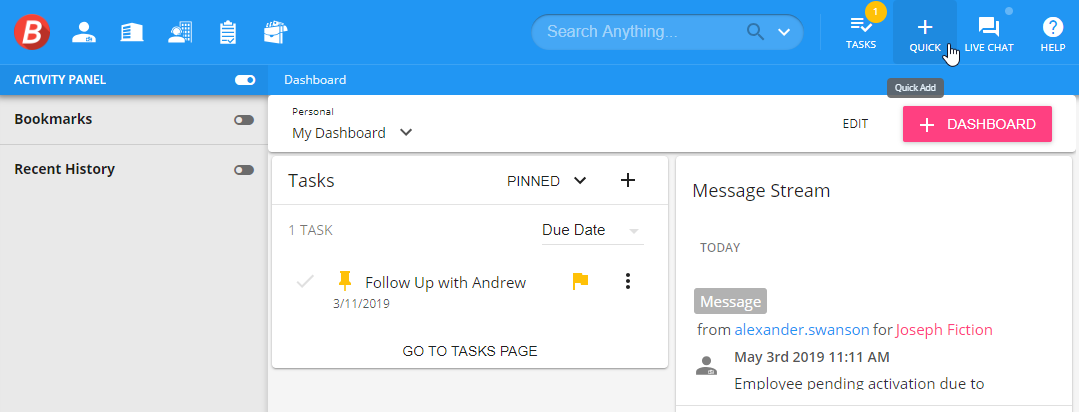
Task: Open the Help menu
Action: [1052, 32]
